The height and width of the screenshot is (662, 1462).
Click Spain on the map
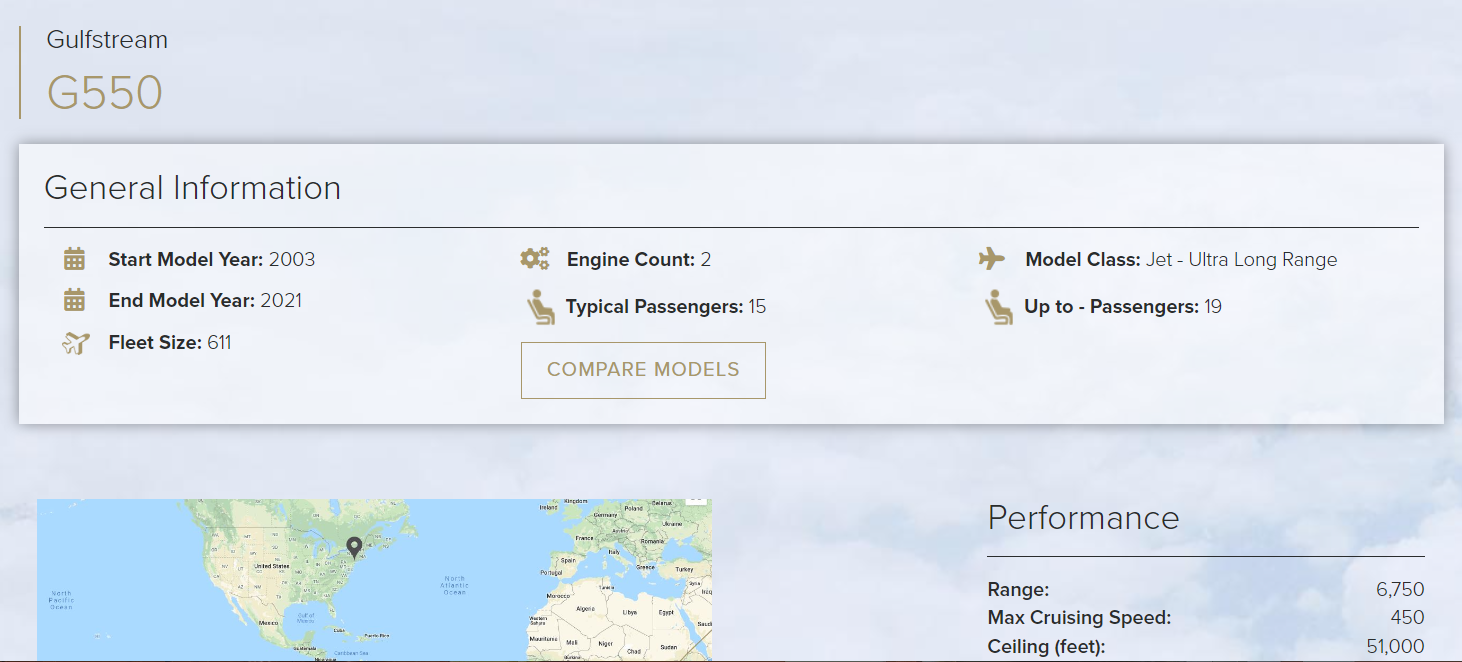[x=567, y=560]
